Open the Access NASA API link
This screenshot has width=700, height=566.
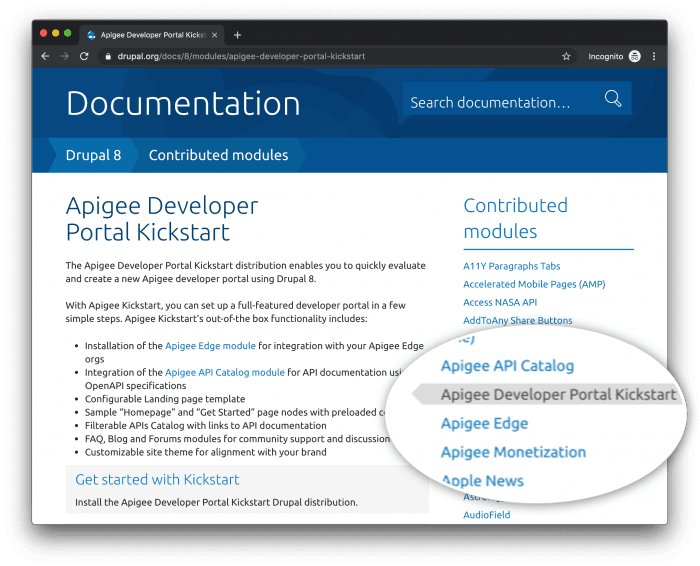[500, 302]
